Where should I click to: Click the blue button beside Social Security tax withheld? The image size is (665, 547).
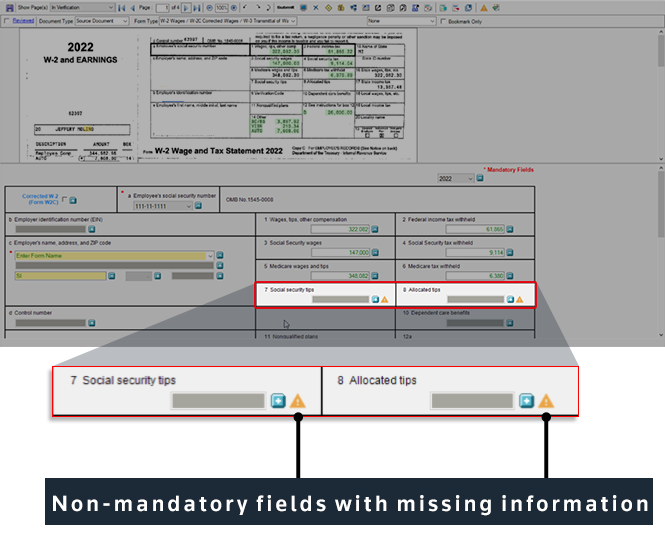[510, 253]
